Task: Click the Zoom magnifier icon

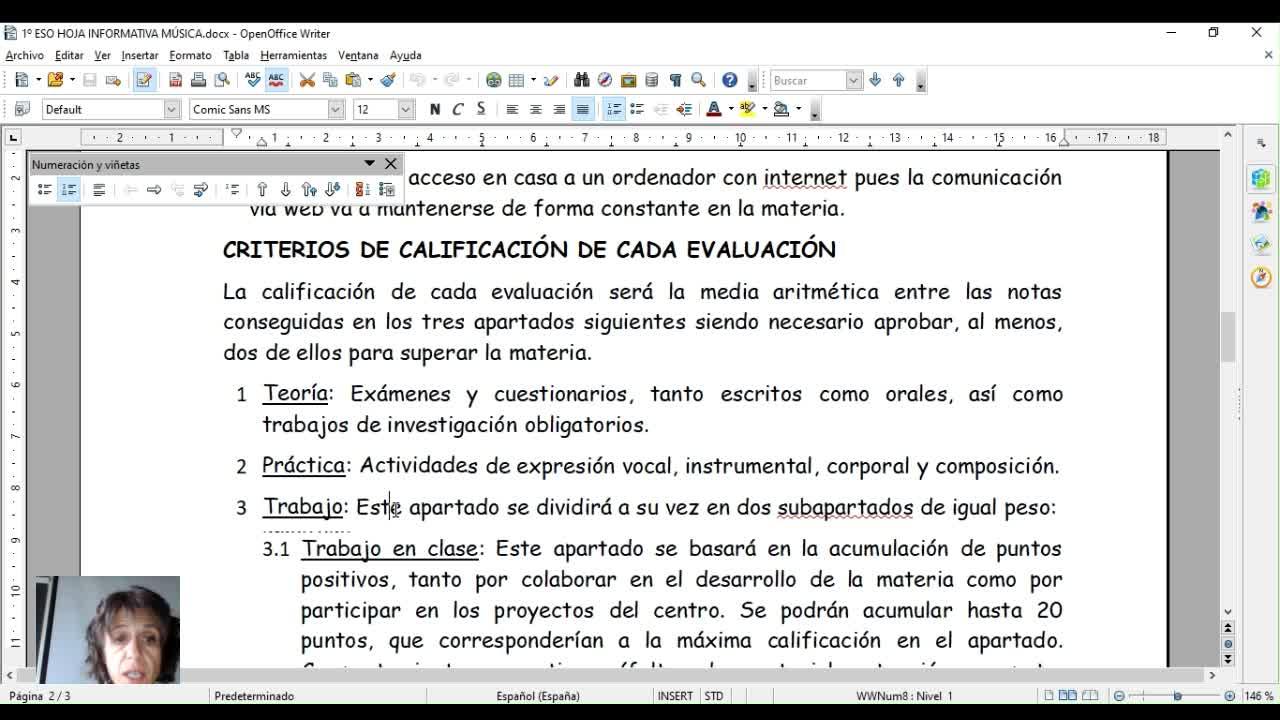Action: coord(699,80)
